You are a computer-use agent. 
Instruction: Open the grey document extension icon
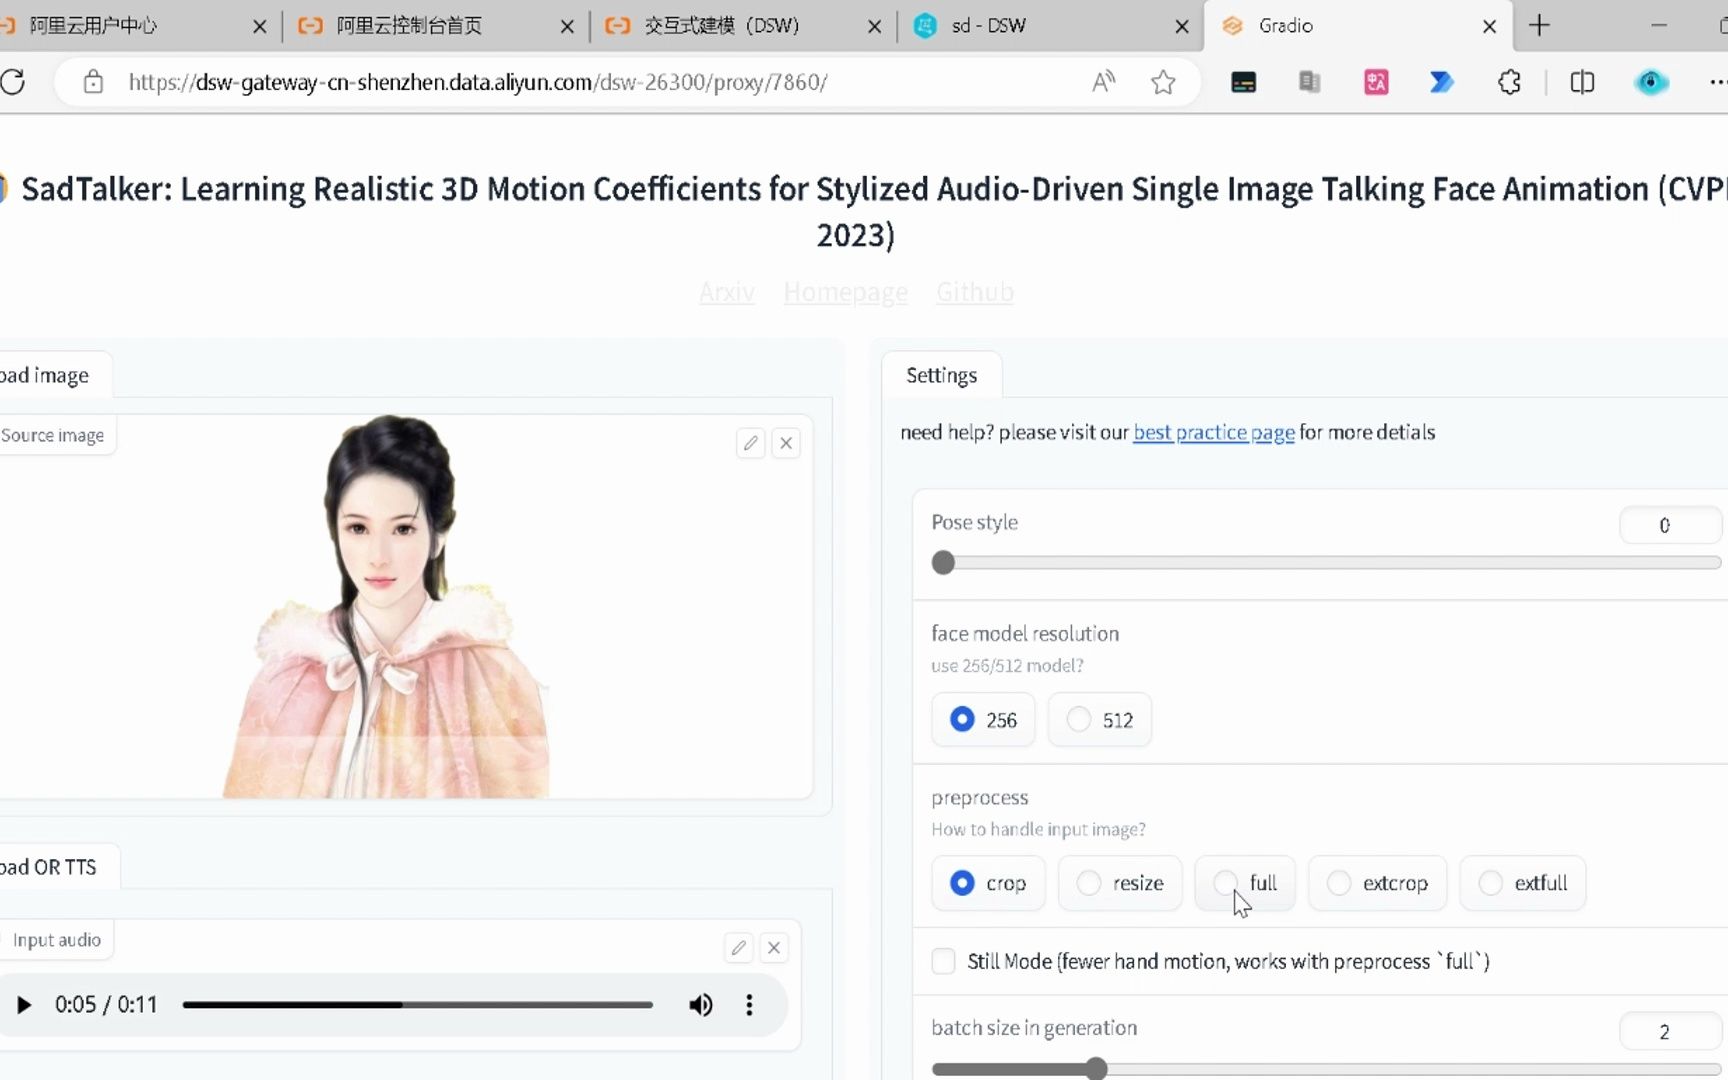[x=1309, y=82]
